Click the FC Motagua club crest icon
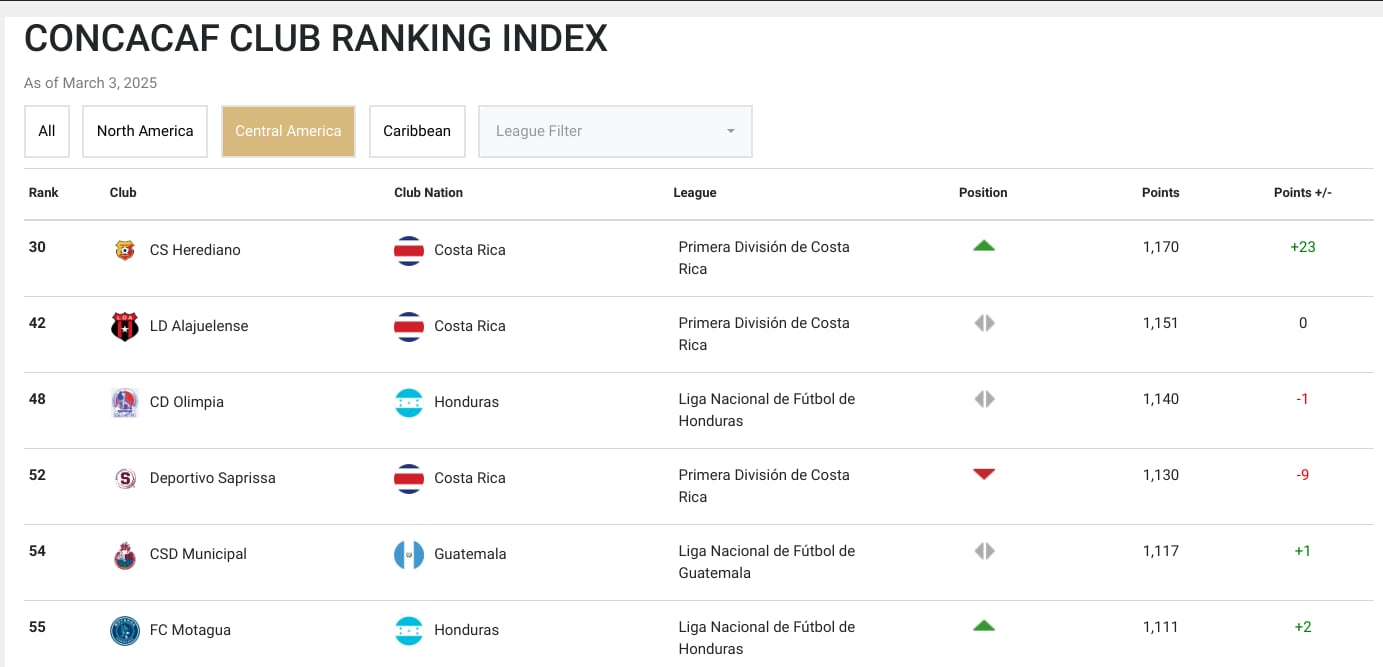Screen dimensions: 1383x667 tap(124, 630)
